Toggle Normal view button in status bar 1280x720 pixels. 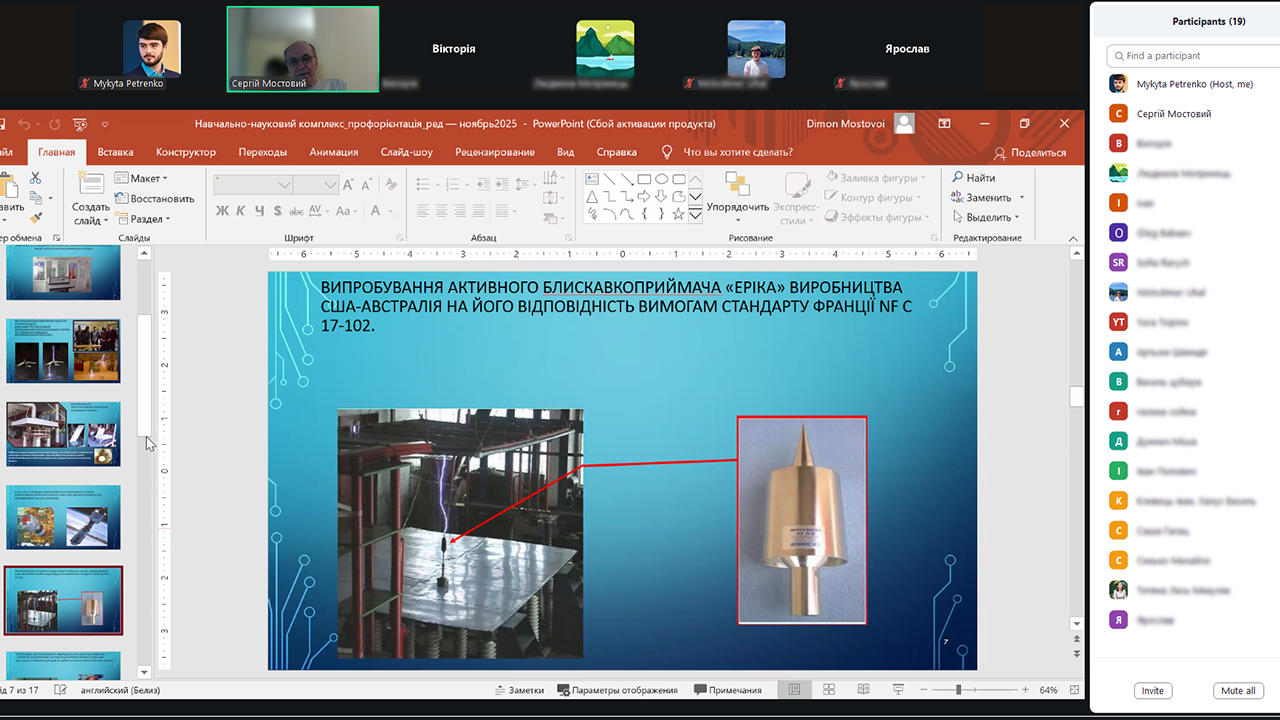tap(795, 690)
